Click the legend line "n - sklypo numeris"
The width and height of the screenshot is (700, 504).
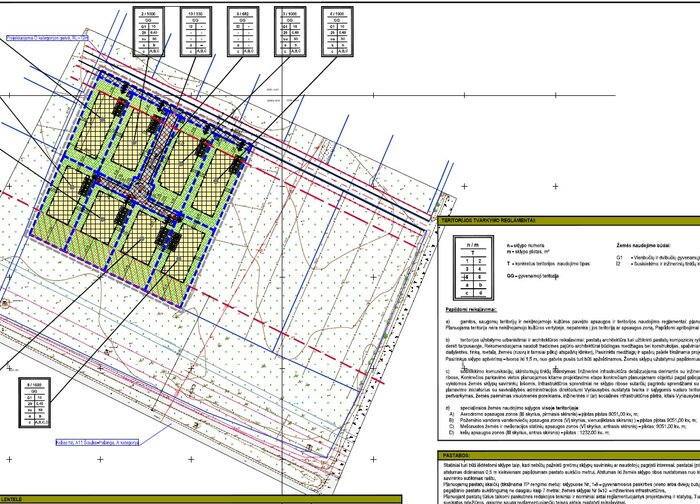click(x=525, y=246)
